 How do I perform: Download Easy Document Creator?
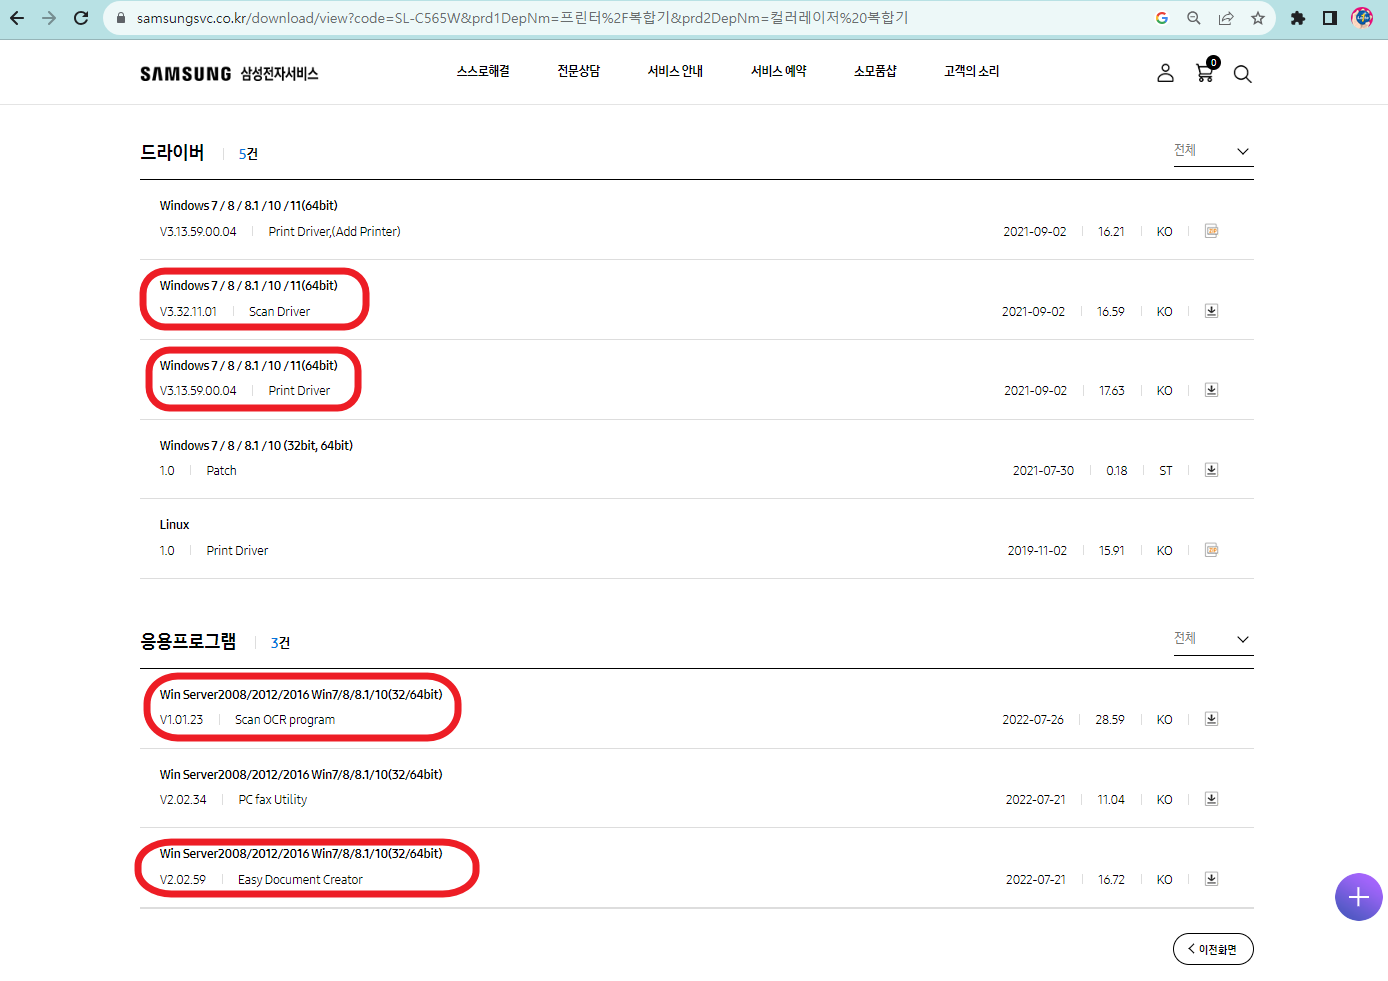(x=1211, y=879)
